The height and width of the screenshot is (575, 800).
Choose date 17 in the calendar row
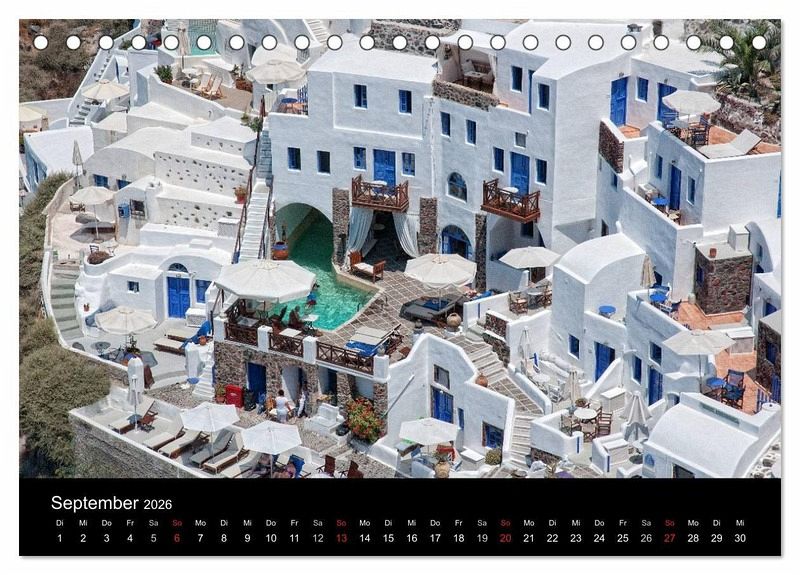pos(435,538)
